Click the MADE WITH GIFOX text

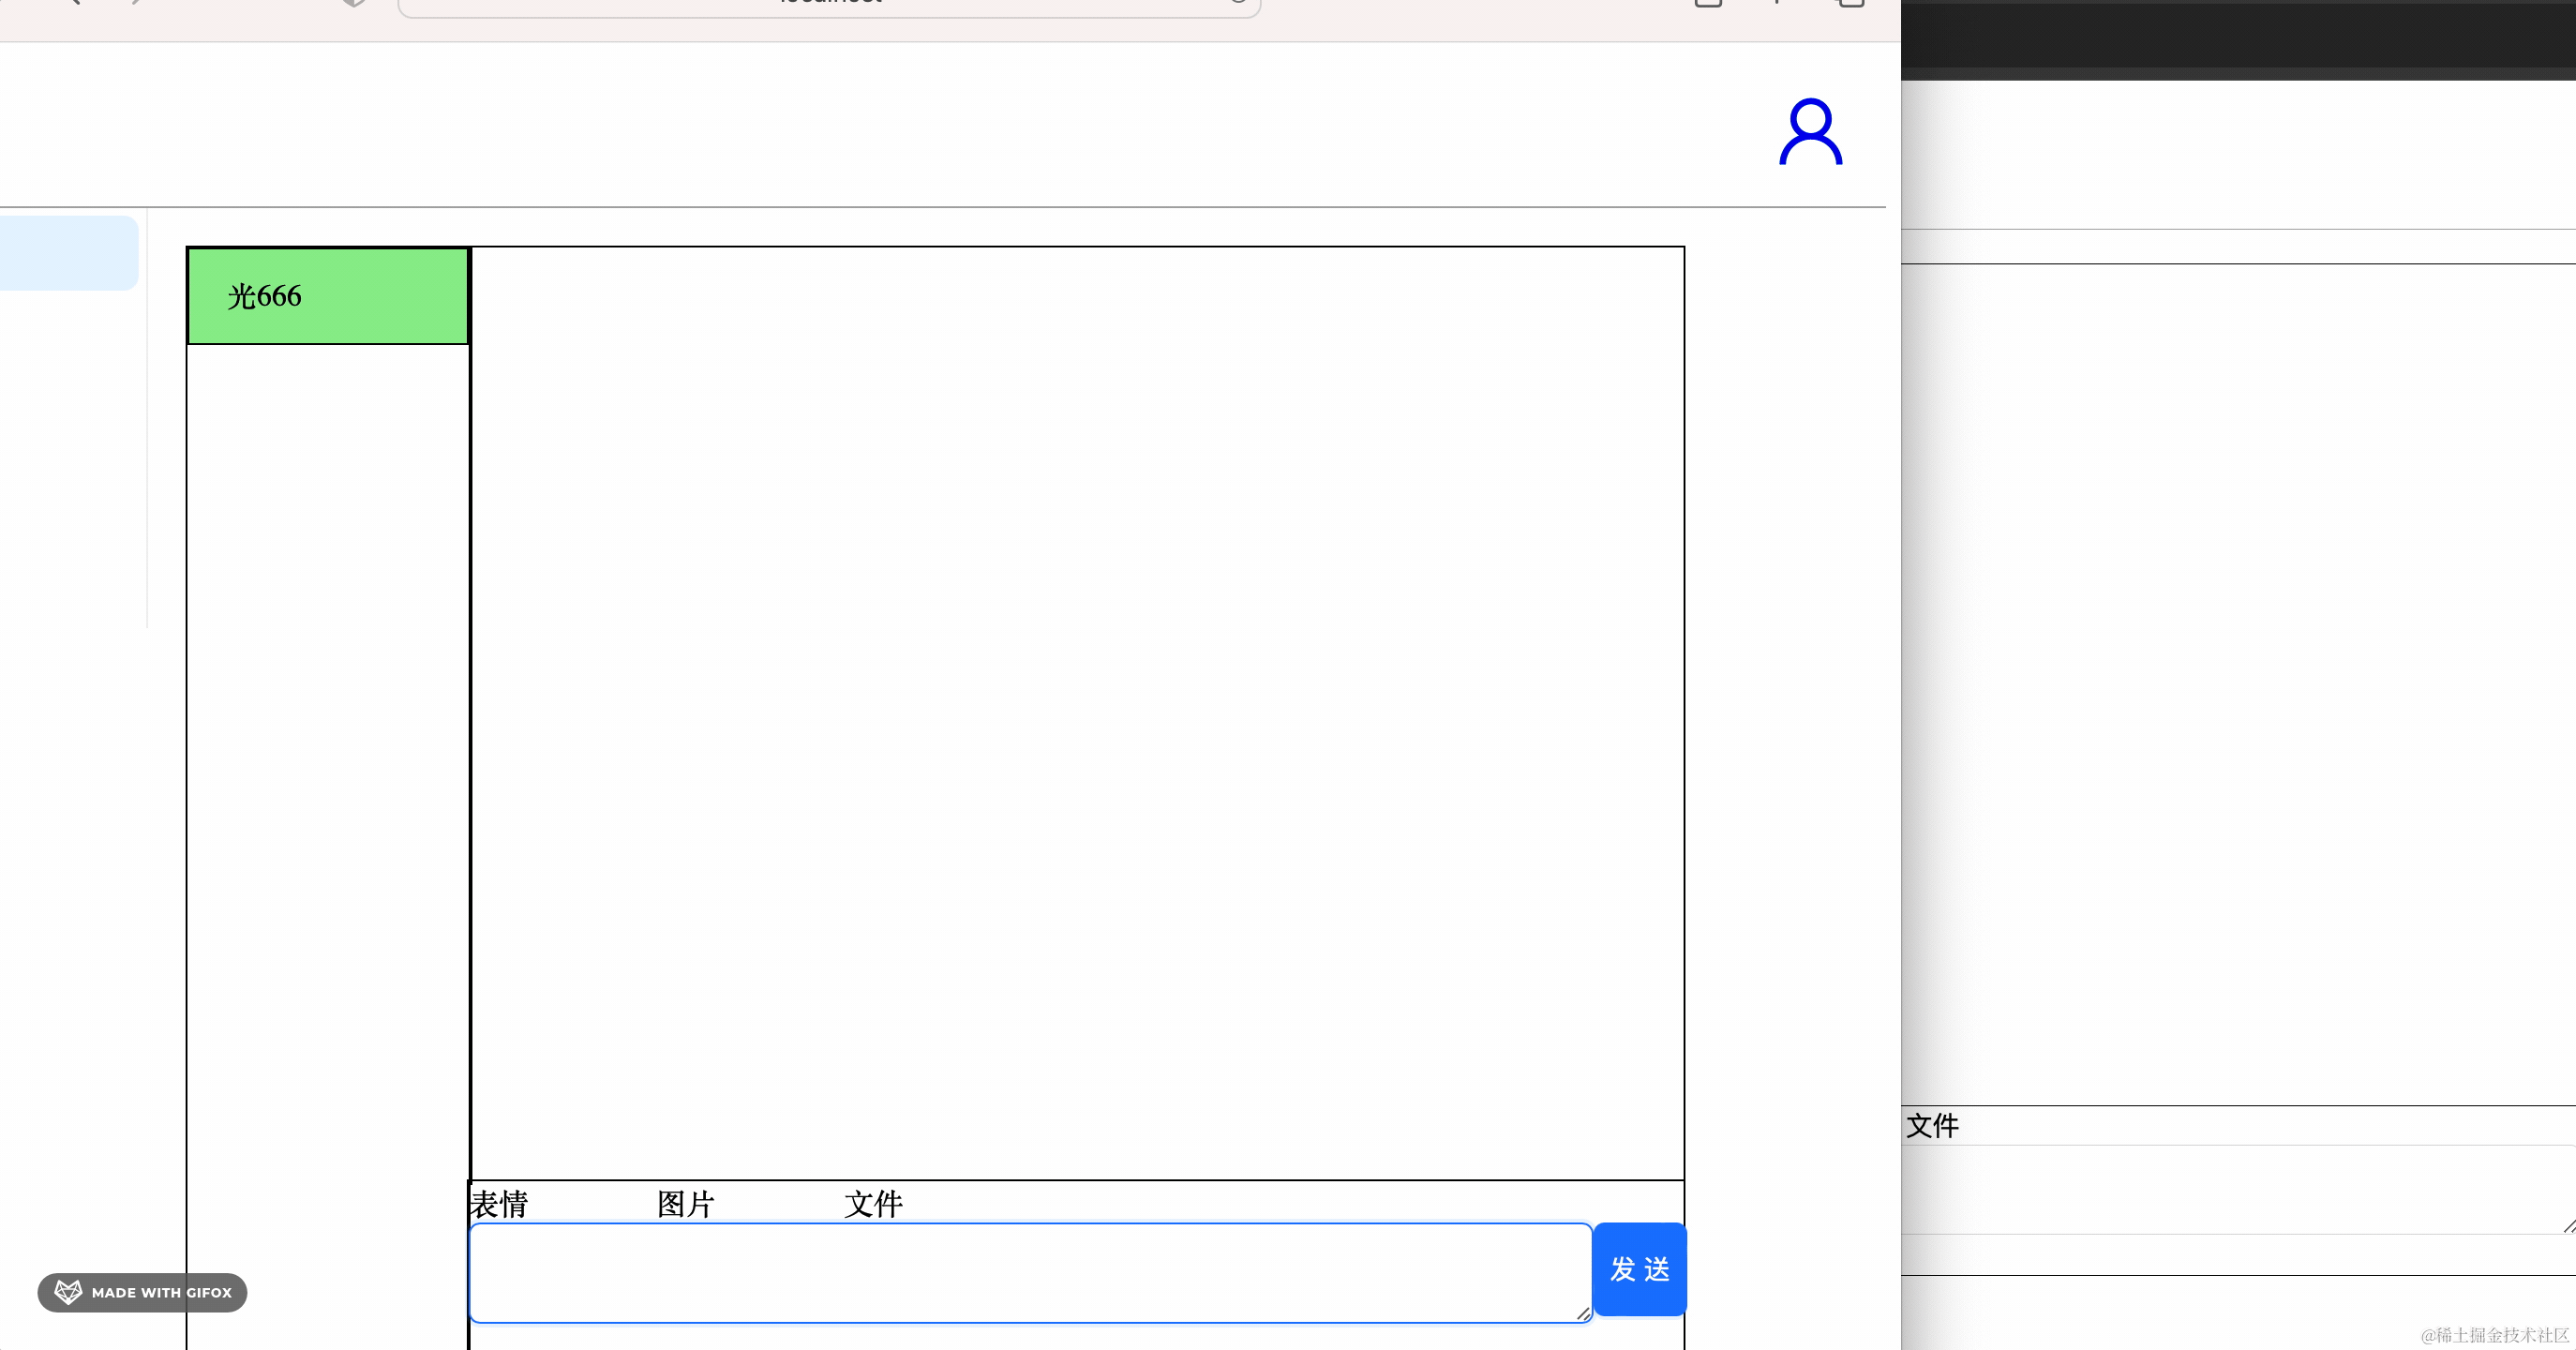pyautogui.click(x=161, y=1292)
